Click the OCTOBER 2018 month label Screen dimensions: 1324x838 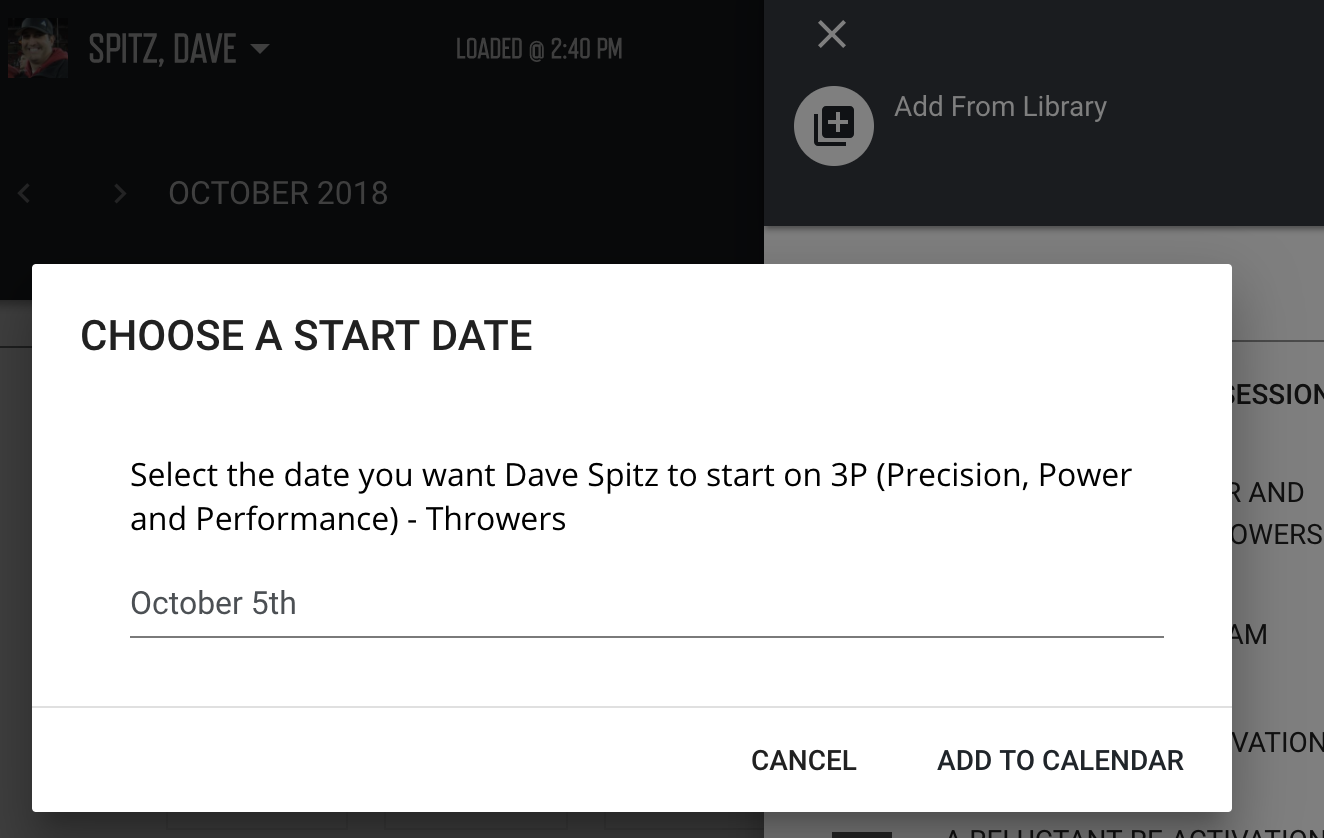[x=278, y=193]
